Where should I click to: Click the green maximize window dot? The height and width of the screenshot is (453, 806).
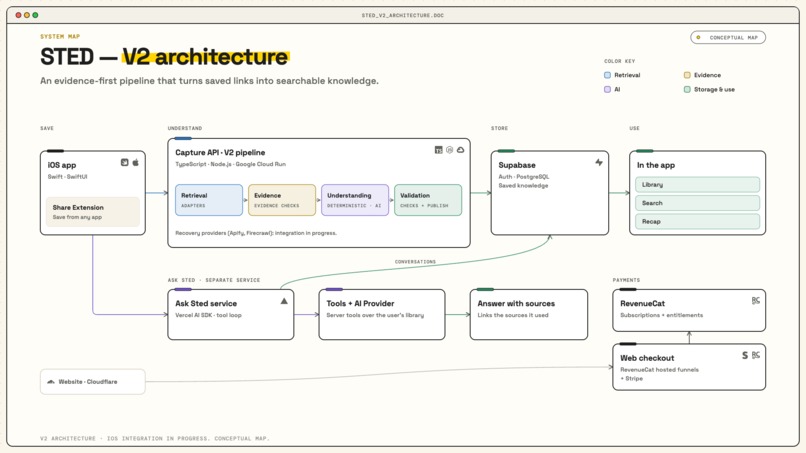point(35,15)
